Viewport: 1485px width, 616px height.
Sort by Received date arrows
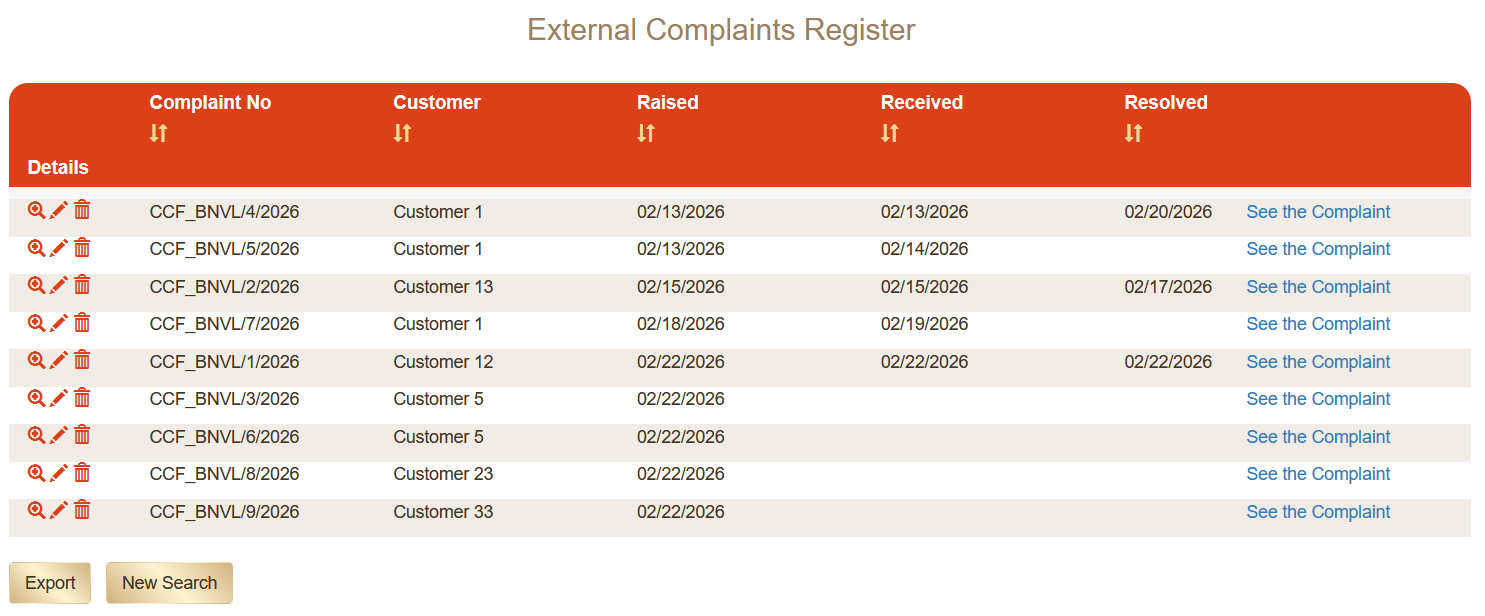[x=890, y=133]
